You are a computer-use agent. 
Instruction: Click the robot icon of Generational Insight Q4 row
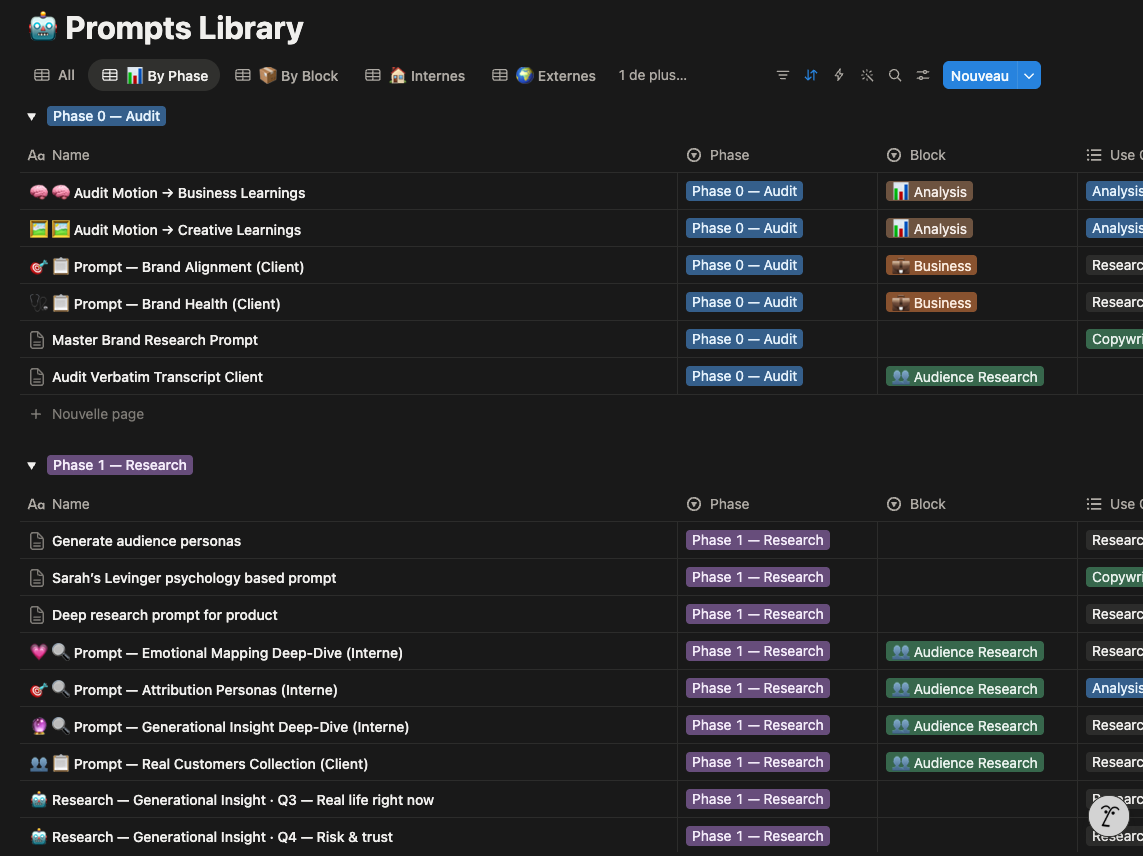pyautogui.click(x=39, y=837)
